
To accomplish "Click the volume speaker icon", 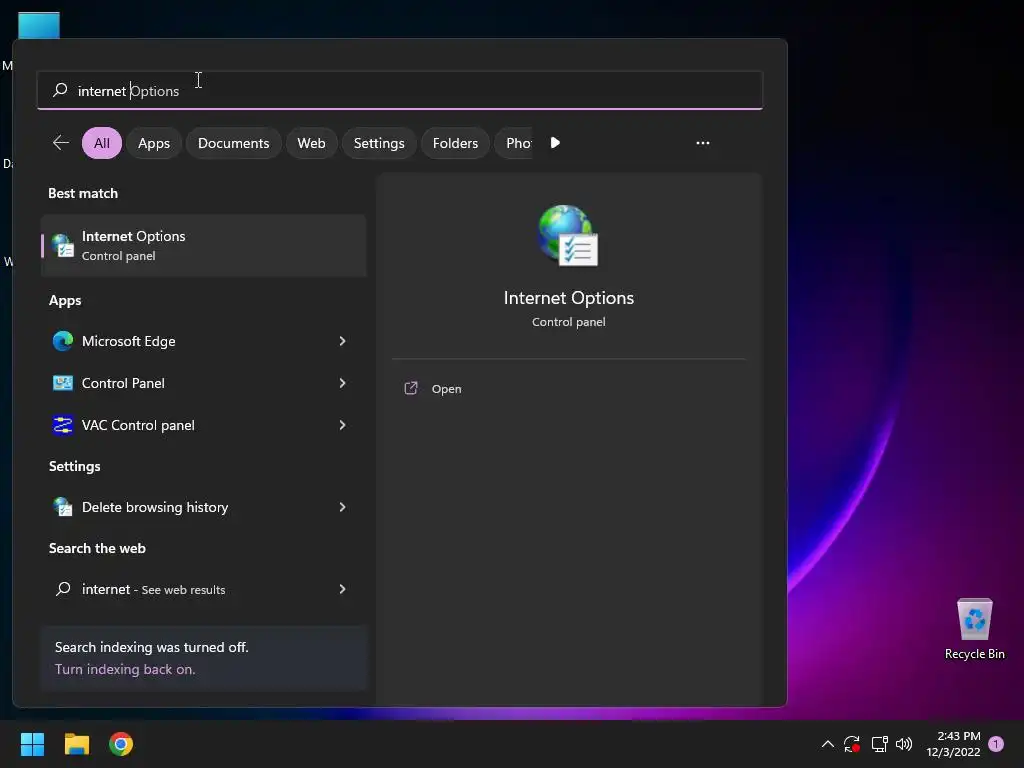I will [x=904, y=744].
